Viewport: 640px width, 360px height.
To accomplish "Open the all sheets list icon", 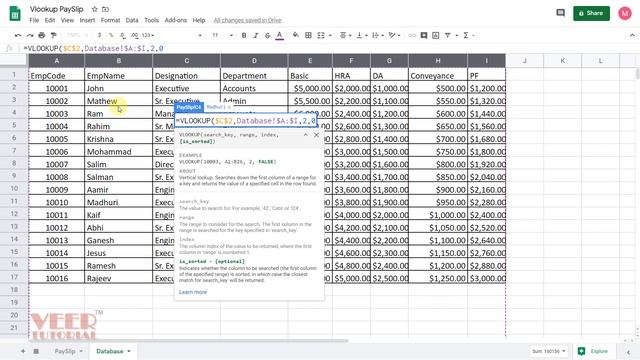I will pos(36,351).
